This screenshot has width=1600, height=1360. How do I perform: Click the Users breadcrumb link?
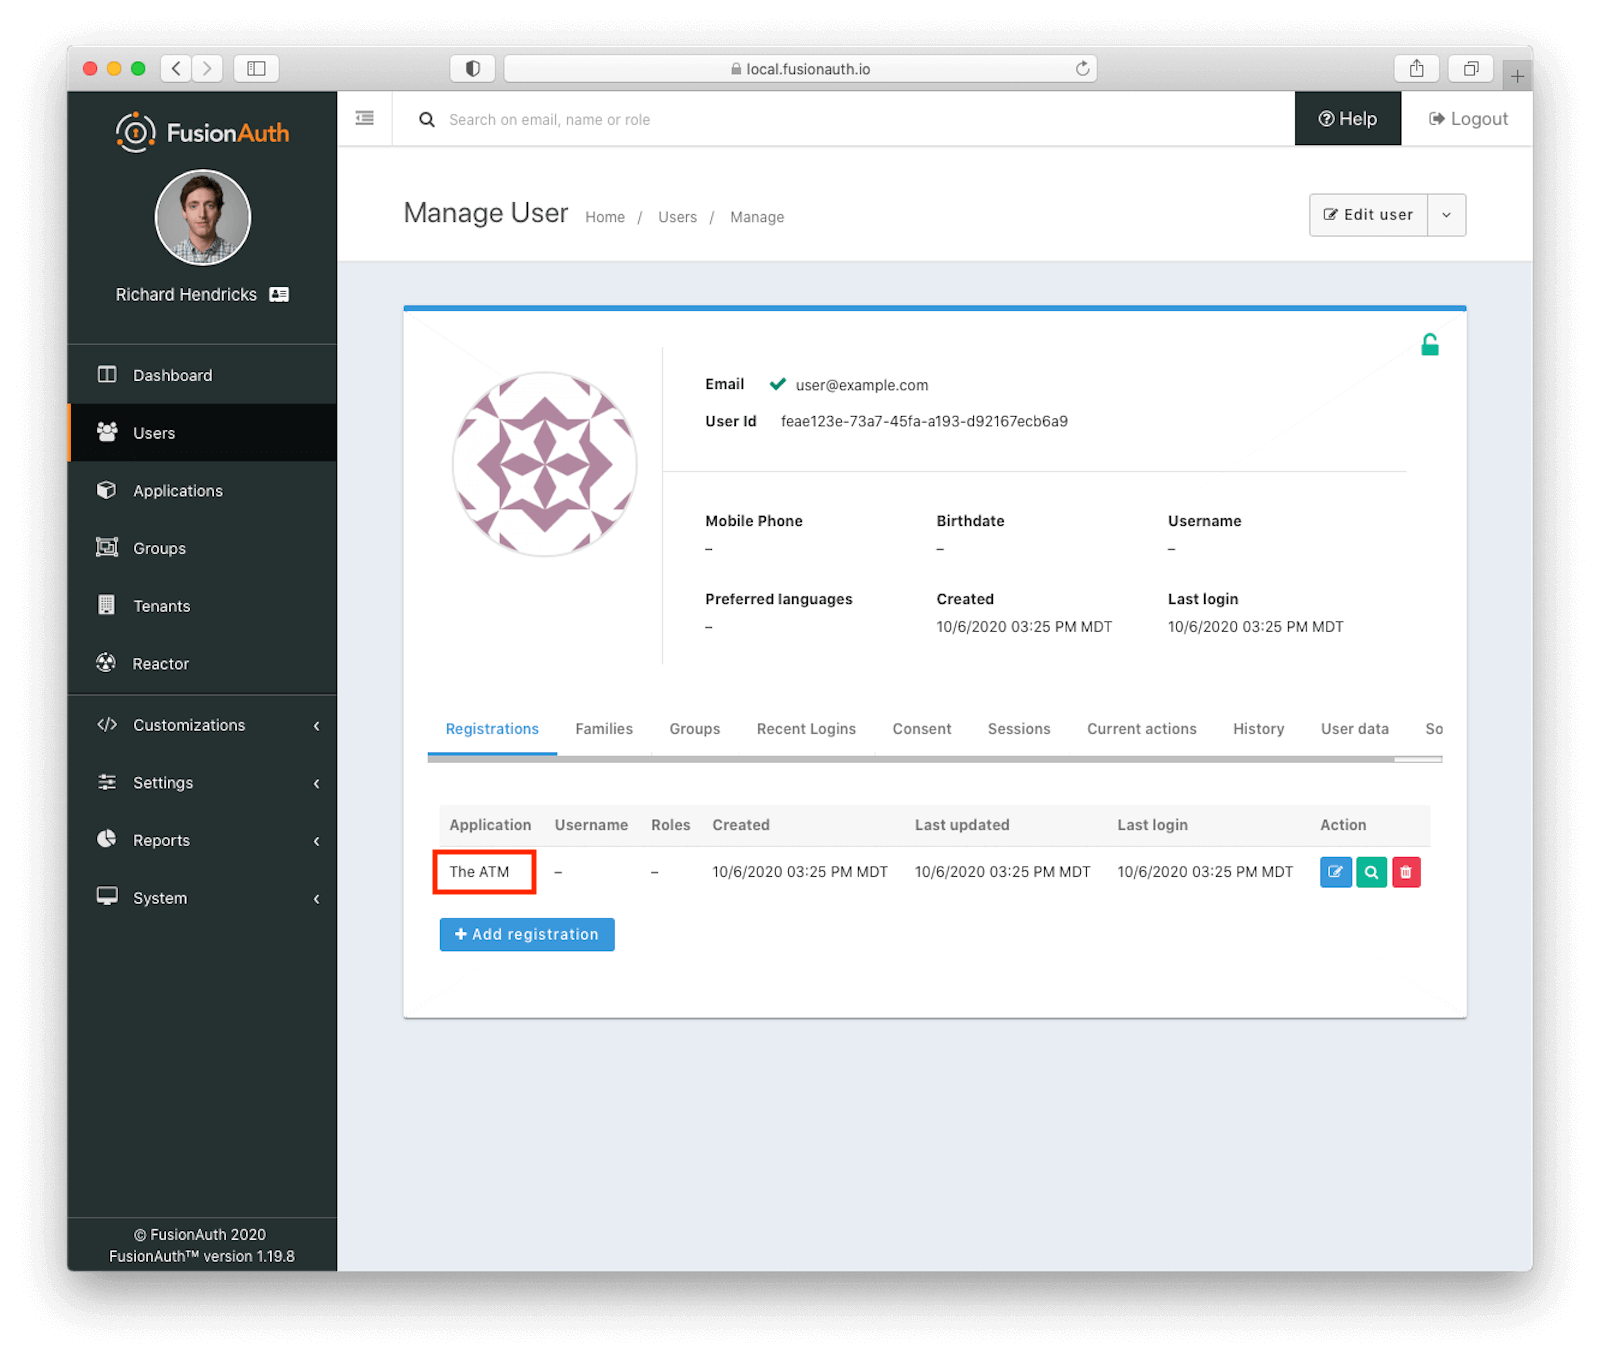click(677, 216)
